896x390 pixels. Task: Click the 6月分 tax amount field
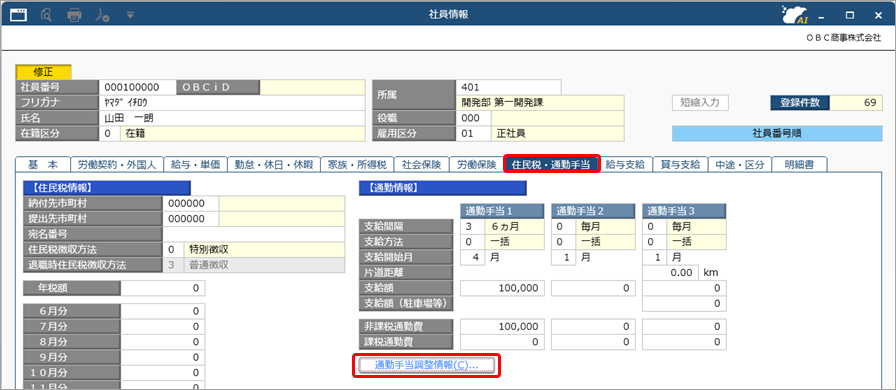point(162,312)
